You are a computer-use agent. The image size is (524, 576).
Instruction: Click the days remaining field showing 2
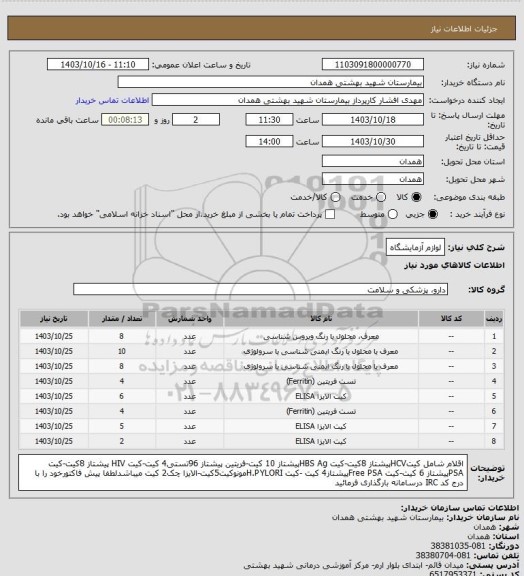pos(196,120)
